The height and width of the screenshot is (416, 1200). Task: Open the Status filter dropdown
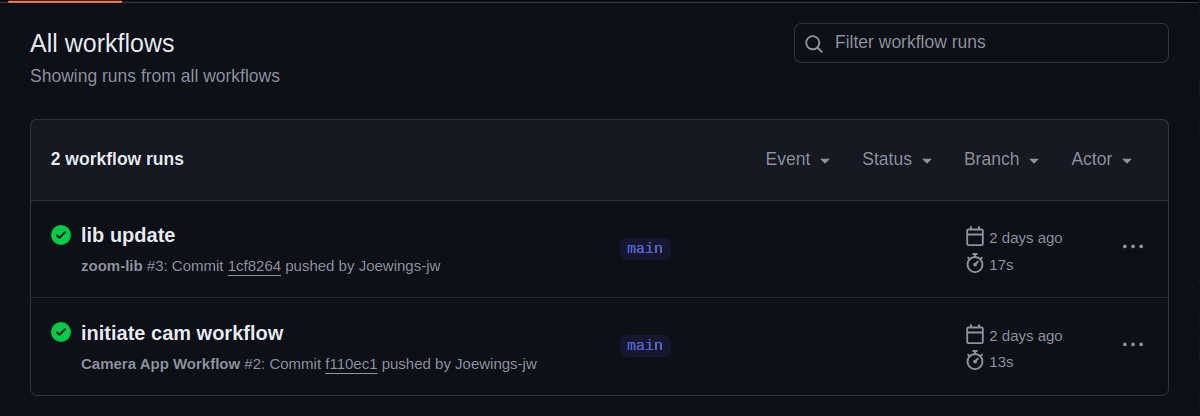[896, 159]
